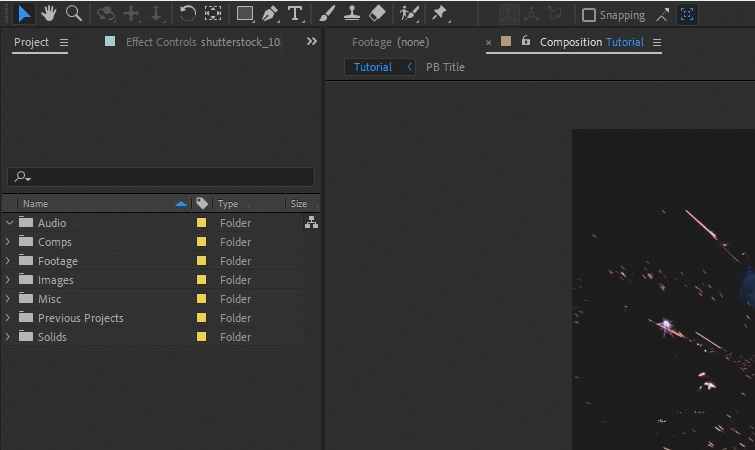The image size is (755, 450).
Task: Click the yellow label swatch for Footage
Action: tap(201, 261)
